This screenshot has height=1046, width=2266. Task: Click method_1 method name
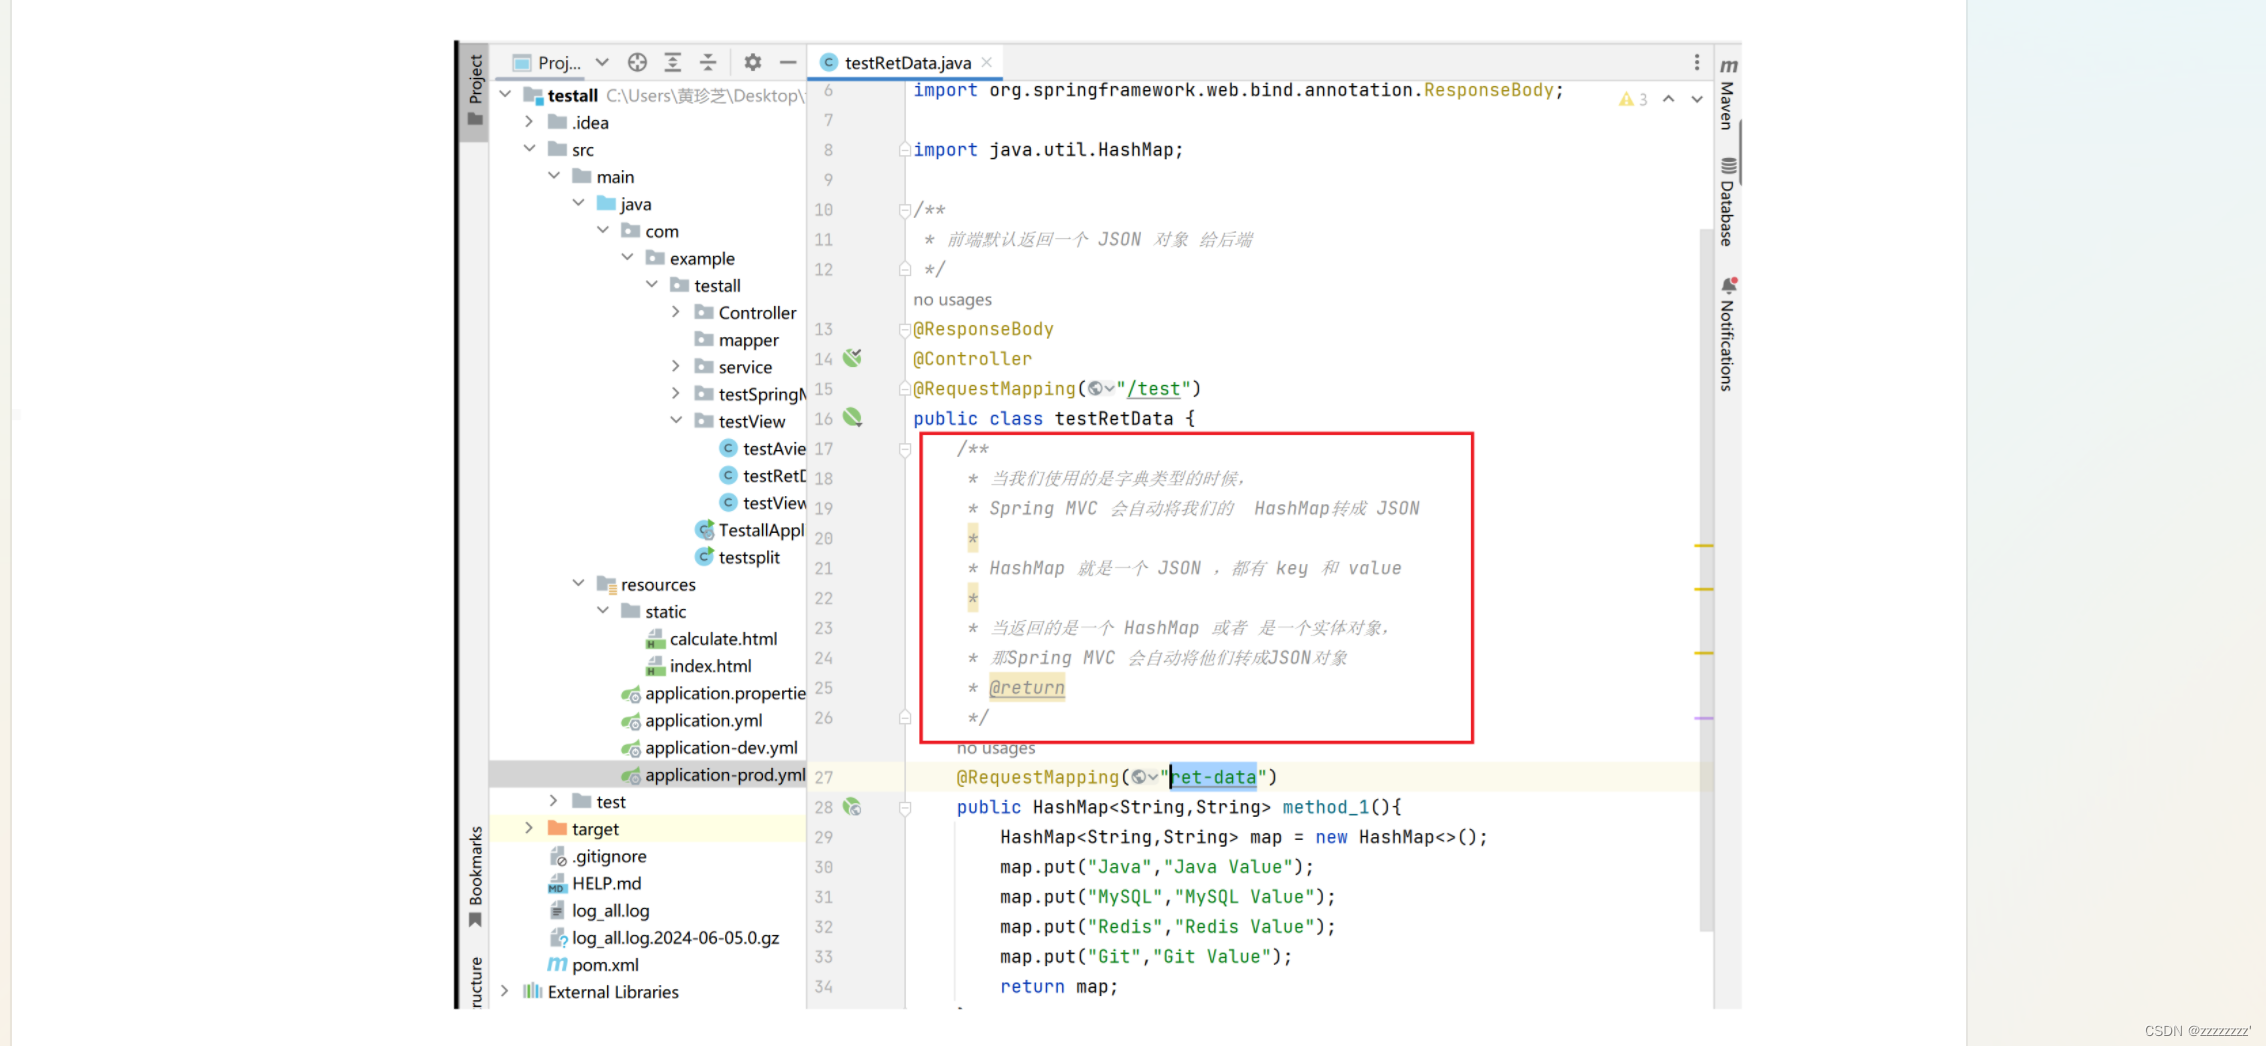[1326, 807]
